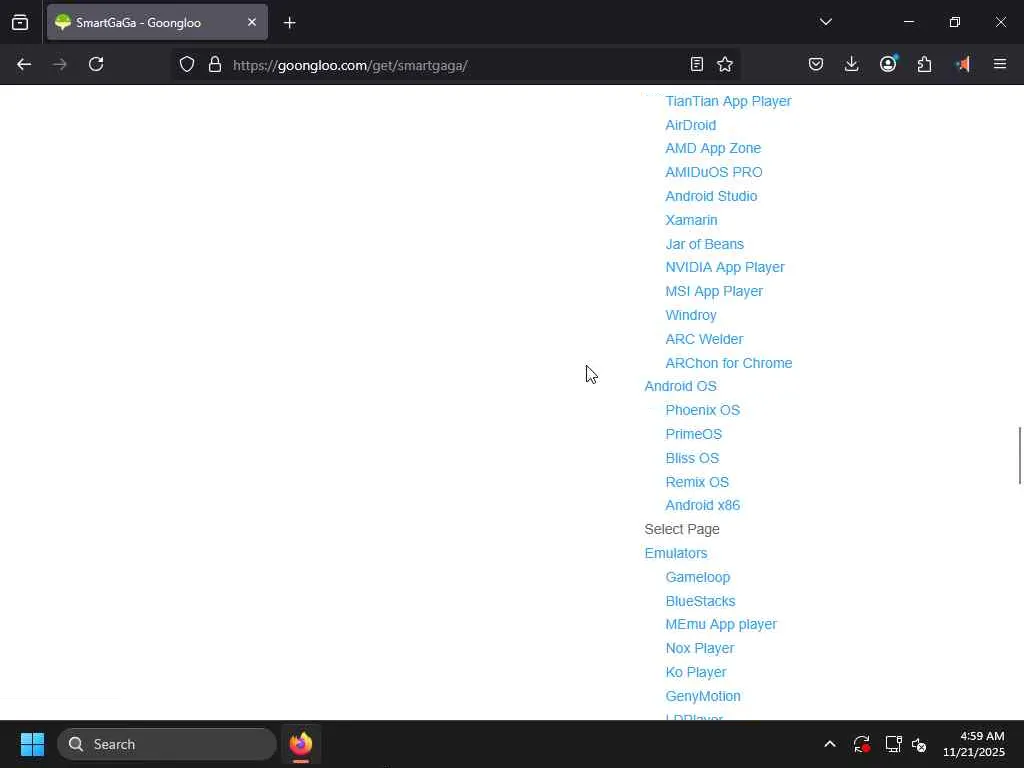The image size is (1024, 768).
Task: Open Bliss OS link
Action: point(692,458)
